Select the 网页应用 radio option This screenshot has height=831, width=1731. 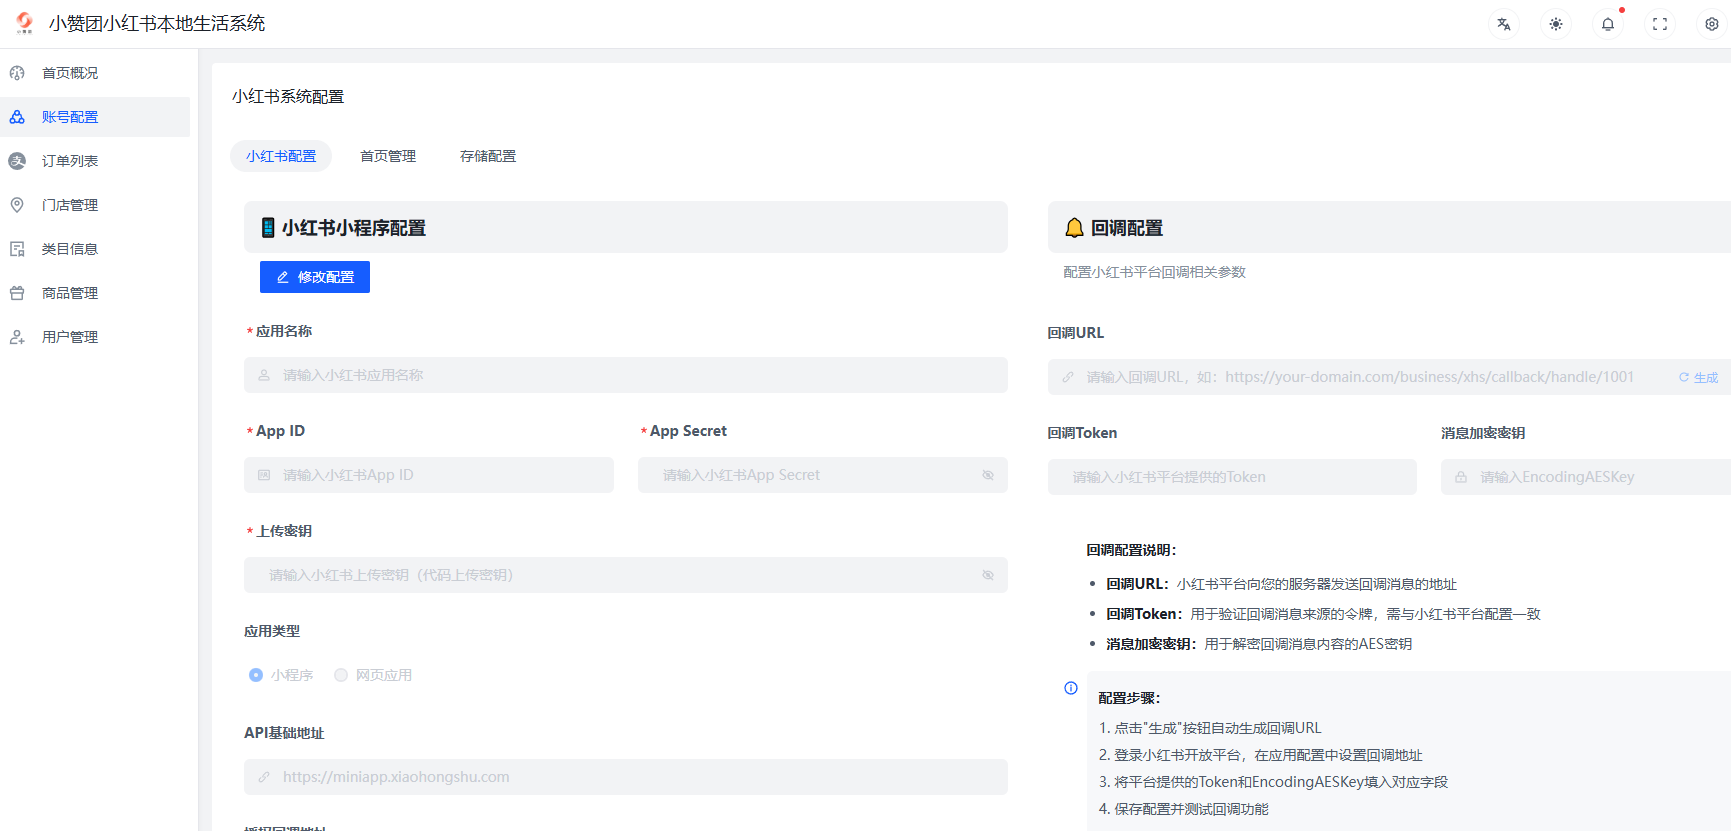pos(341,675)
